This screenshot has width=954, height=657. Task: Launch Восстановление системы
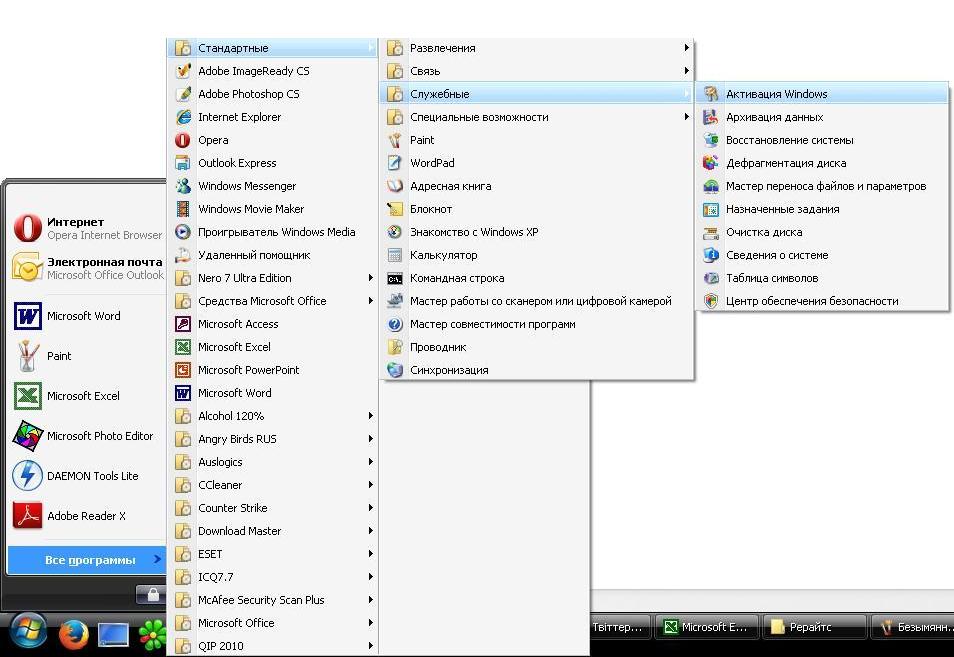[823, 140]
